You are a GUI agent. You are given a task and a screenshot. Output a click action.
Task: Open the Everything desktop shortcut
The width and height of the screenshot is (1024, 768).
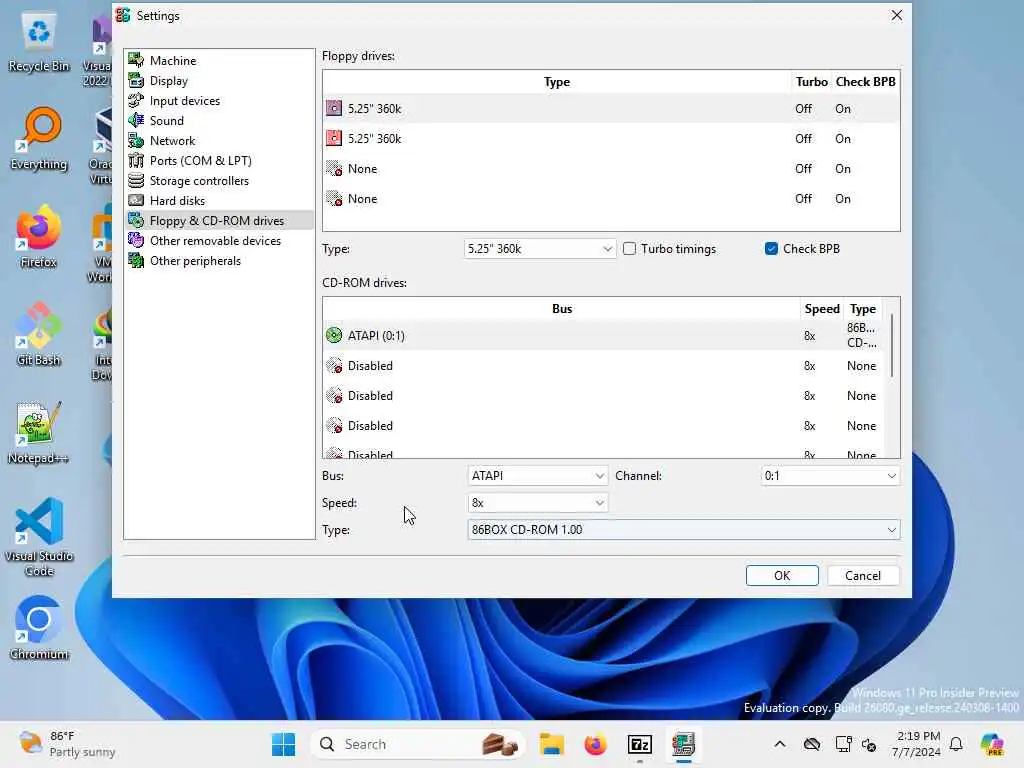click(39, 138)
